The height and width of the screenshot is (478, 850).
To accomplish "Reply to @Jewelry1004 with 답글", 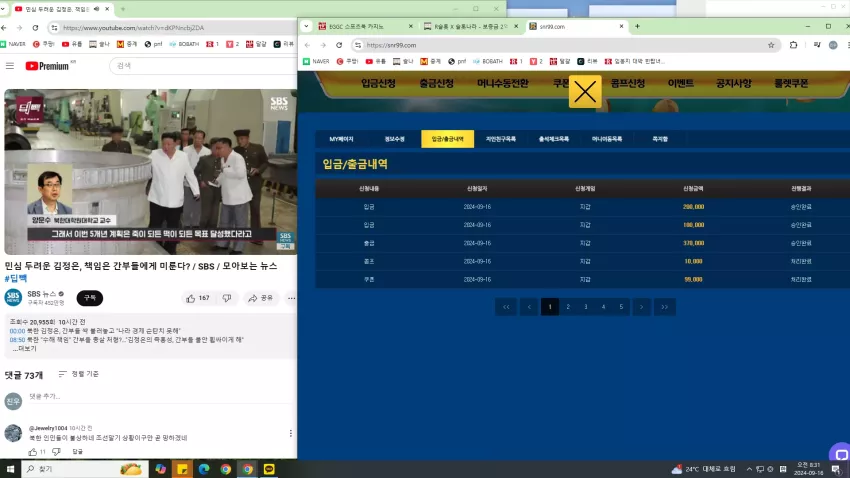I will [78, 451].
